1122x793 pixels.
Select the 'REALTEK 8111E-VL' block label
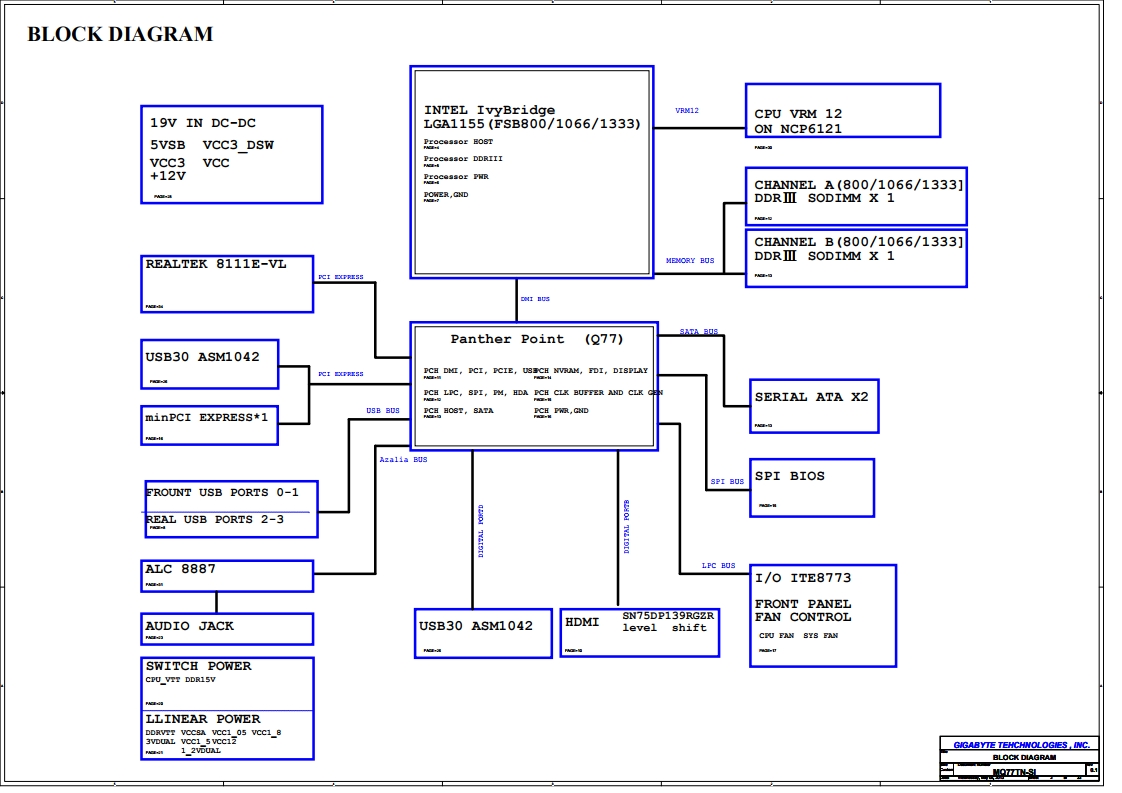point(216,264)
